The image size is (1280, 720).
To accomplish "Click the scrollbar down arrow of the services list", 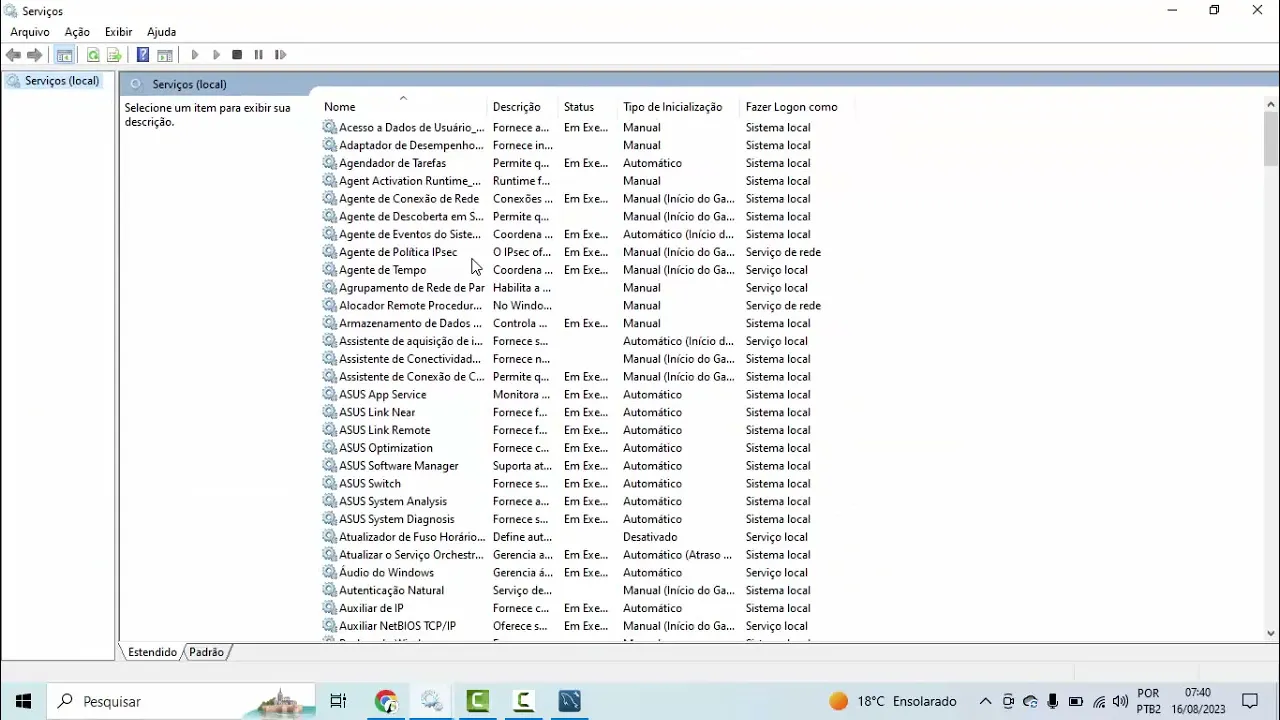I will [x=1271, y=633].
